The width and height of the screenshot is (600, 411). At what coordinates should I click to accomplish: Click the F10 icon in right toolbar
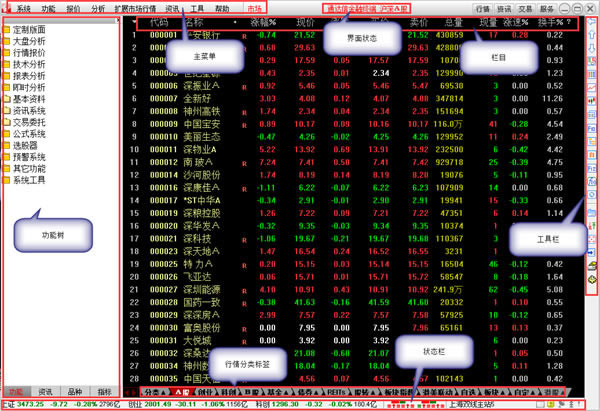click(592, 128)
